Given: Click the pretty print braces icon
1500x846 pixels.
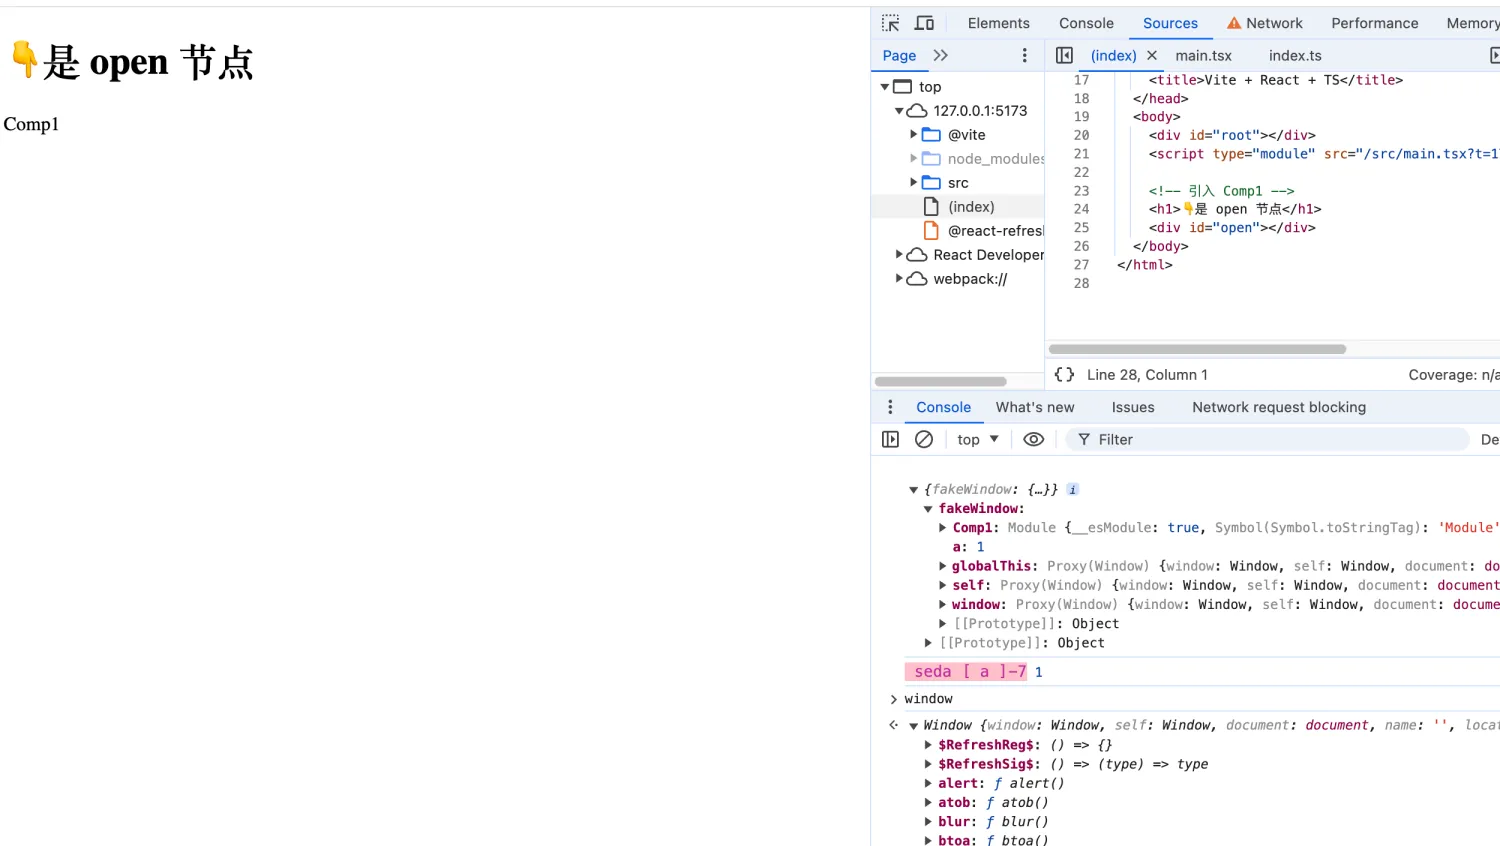Looking at the screenshot, I should tap(1064, 374).
